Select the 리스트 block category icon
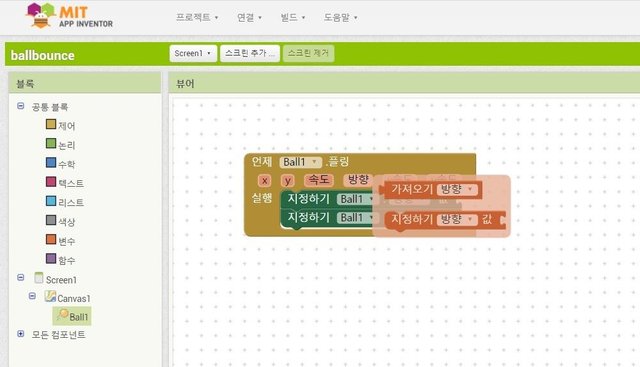This screenshot has height=367, width=640. coord(51,201)
